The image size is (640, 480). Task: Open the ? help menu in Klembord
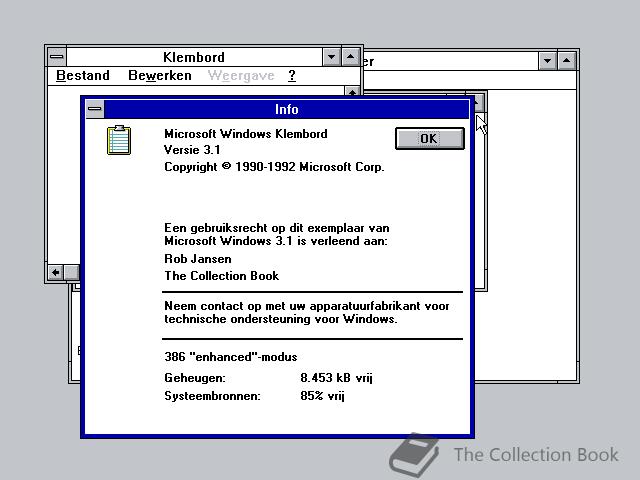[x=292, y=76]
